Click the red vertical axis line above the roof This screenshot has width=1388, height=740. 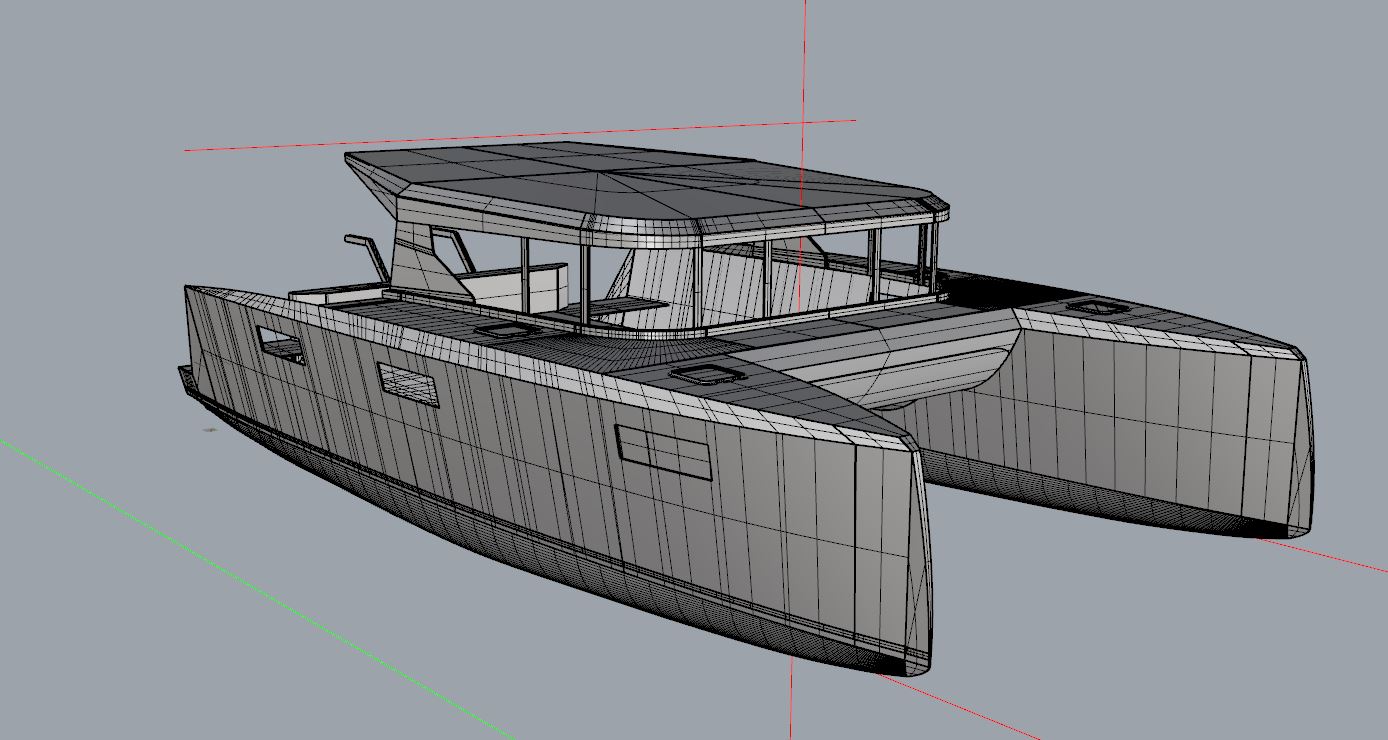pos(805,60)
